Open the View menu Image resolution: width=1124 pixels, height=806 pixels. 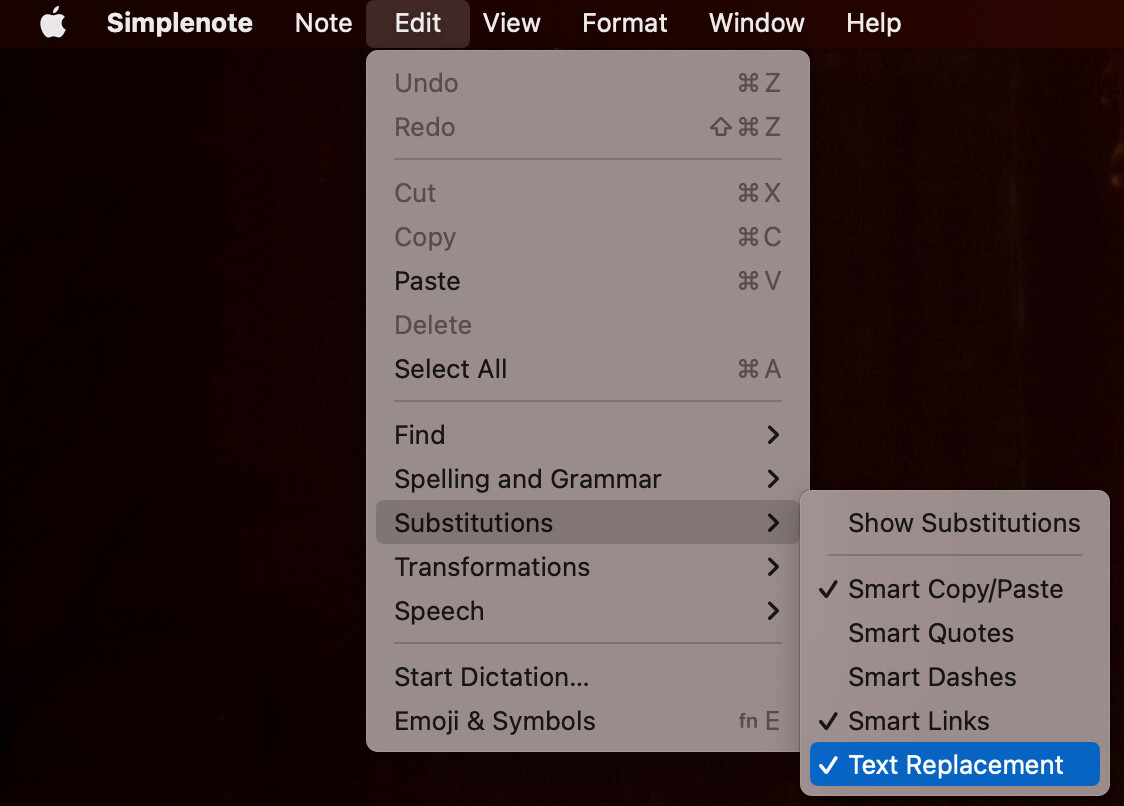tap(511, 23)
